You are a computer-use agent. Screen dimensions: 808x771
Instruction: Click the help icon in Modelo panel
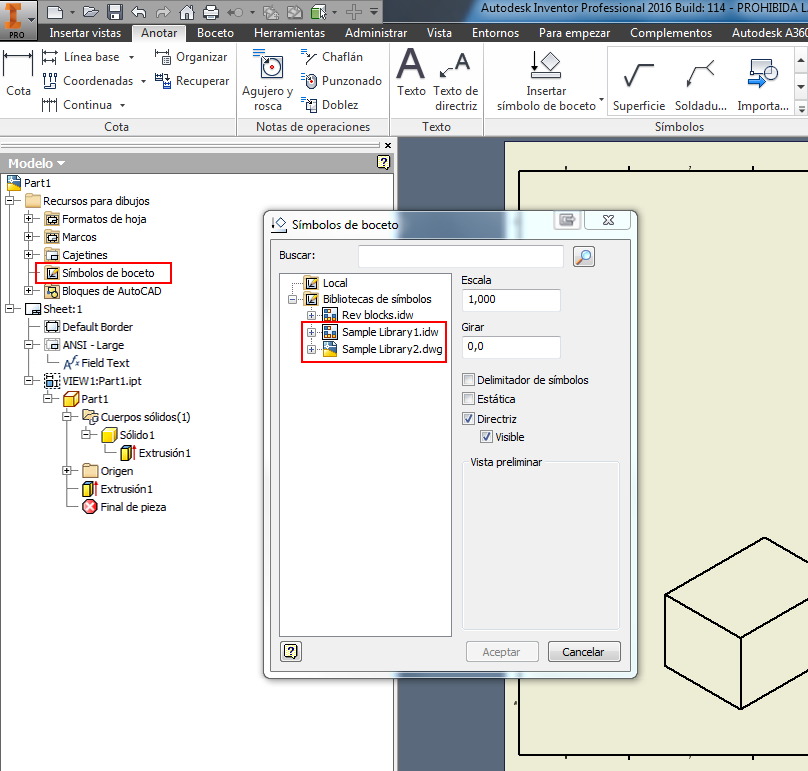[383, 163]
